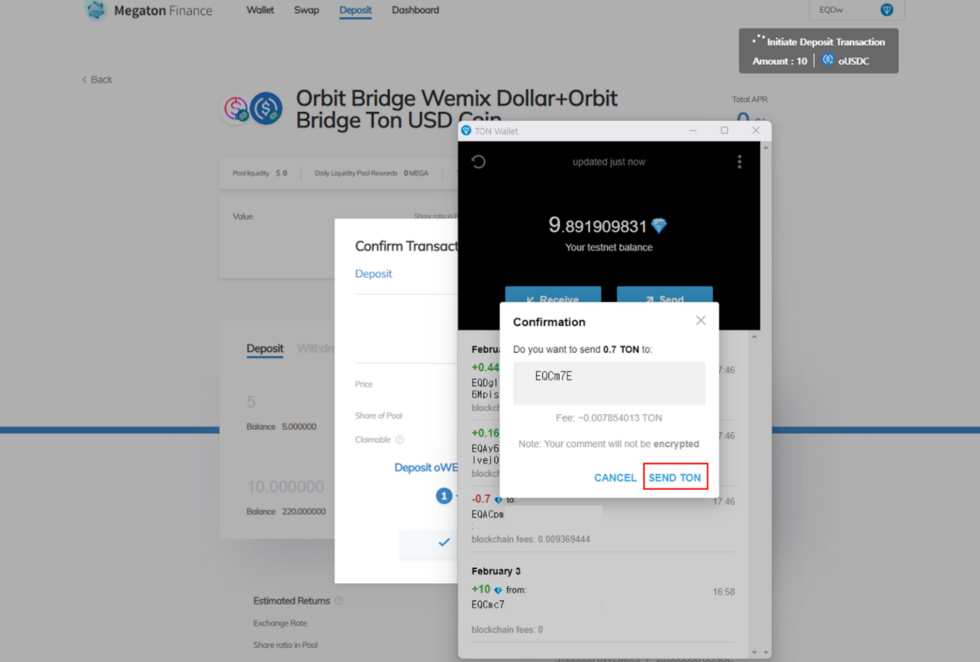Click the +0.44 transaction entry
Screen dimensions: 980x662
click(485, 386)
